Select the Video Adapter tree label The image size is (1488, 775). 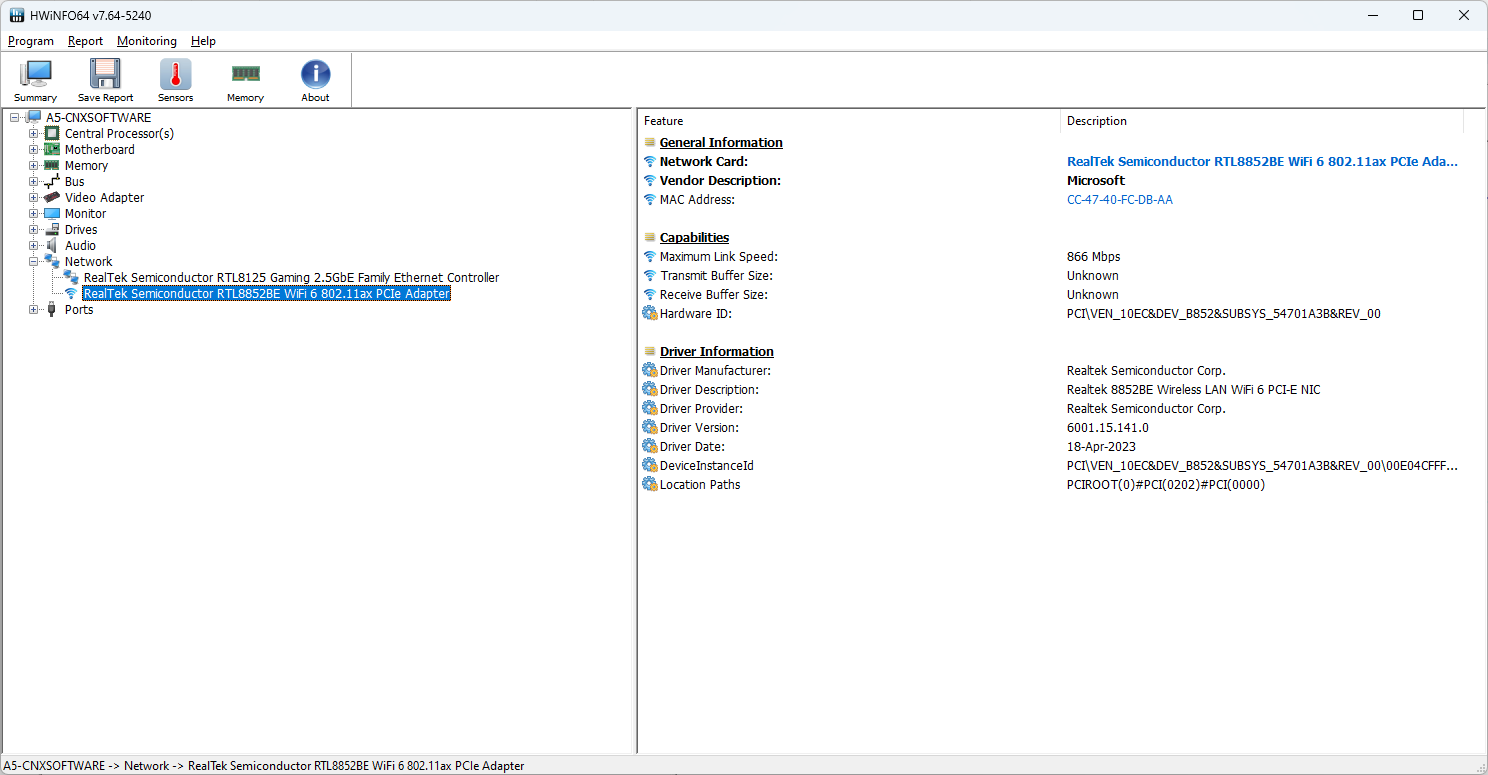pos(104,198)
